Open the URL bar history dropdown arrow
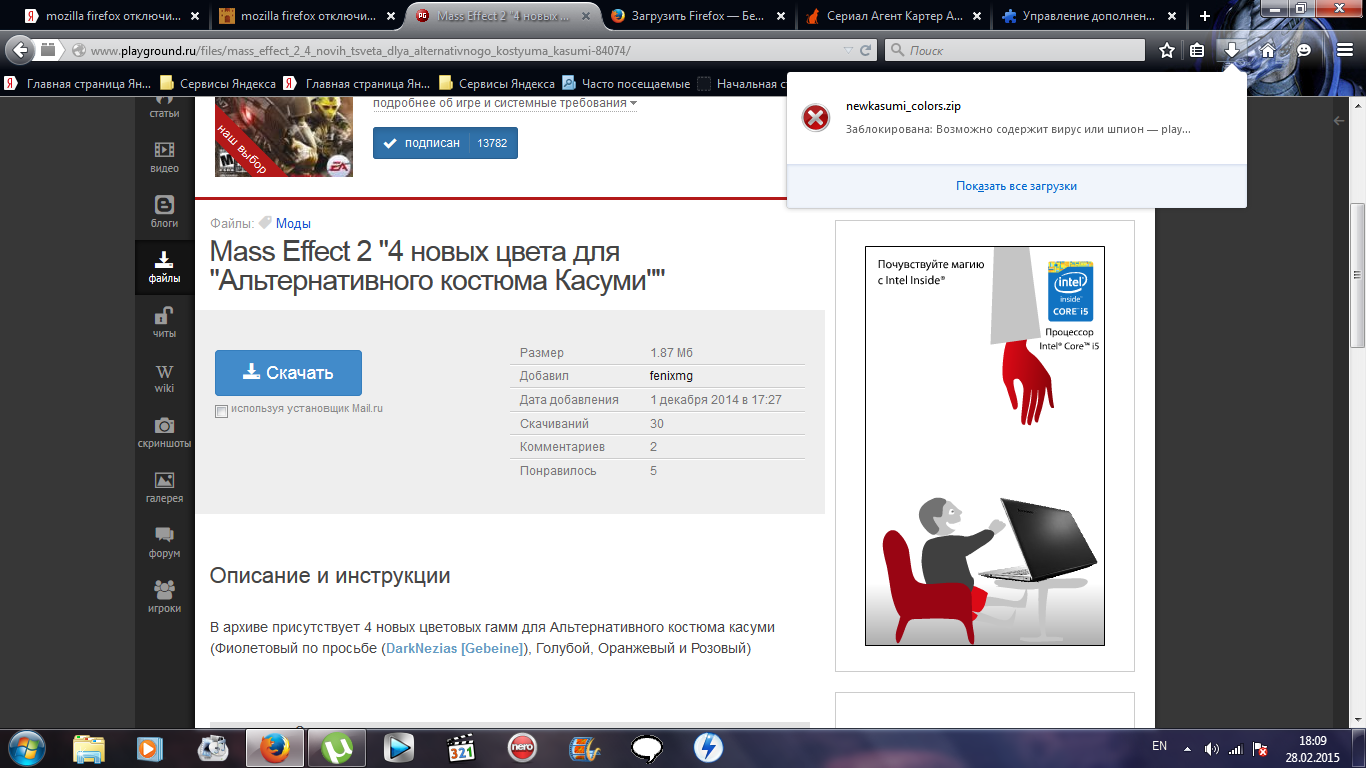Viewport: 1368px width, 768px height. coord(848,50)
